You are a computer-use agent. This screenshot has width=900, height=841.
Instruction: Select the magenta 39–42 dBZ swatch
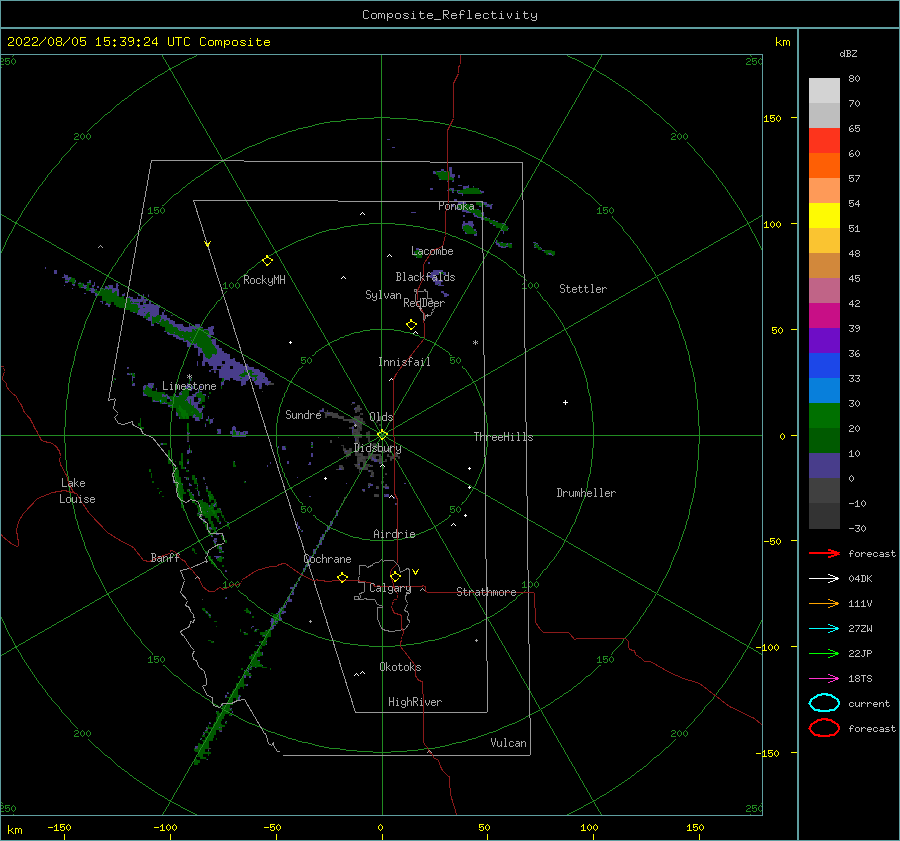click(x=824, y=316)
